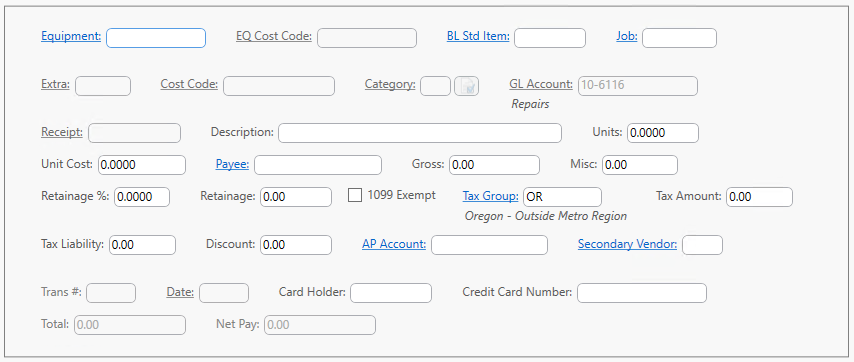
Task: Click the Total field
Action: [130, 325]
